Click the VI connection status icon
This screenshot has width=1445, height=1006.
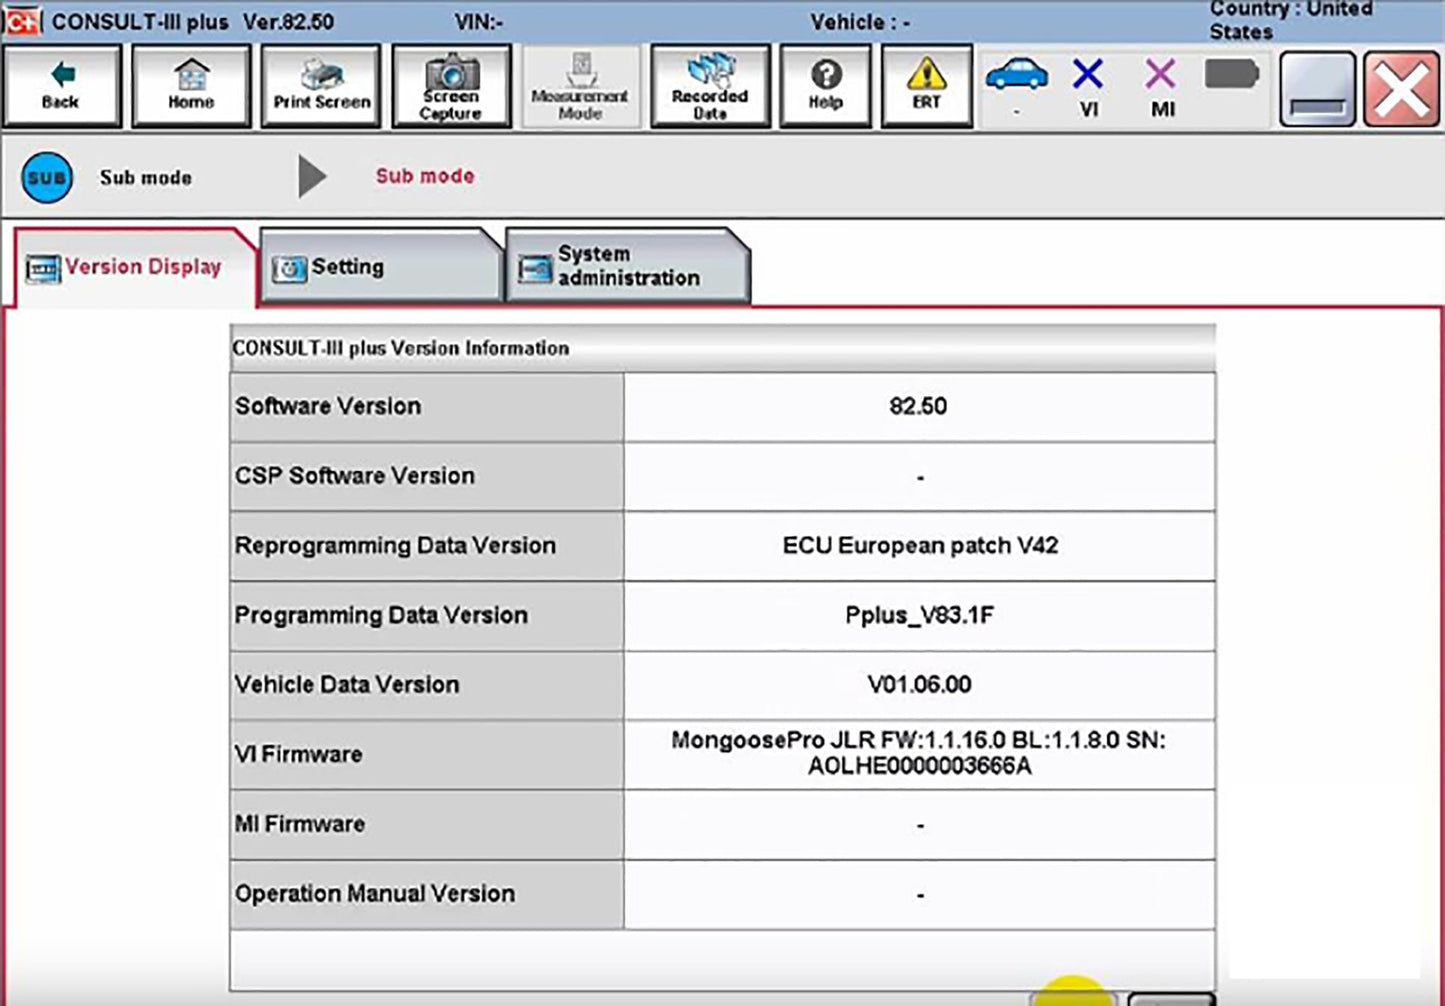pyautogui.click(x=1088, y=86)
